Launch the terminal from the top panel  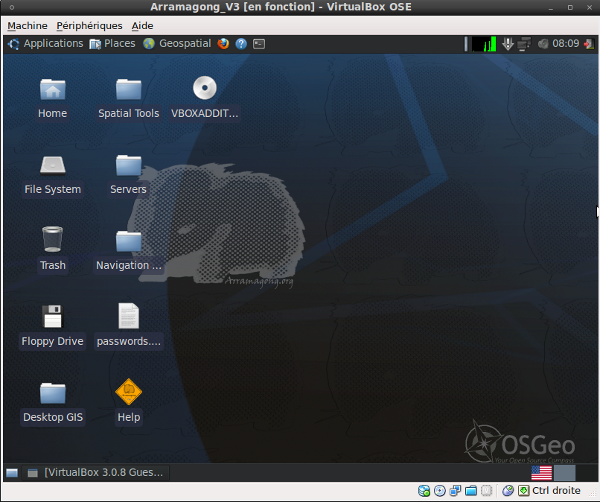pos(259,44)
